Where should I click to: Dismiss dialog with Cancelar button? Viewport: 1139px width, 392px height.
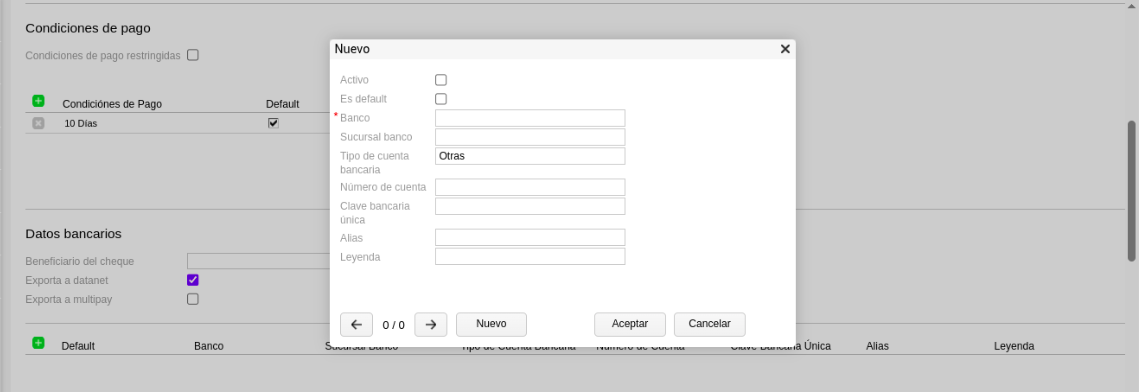pyautogui.click(x=710, y=324)
